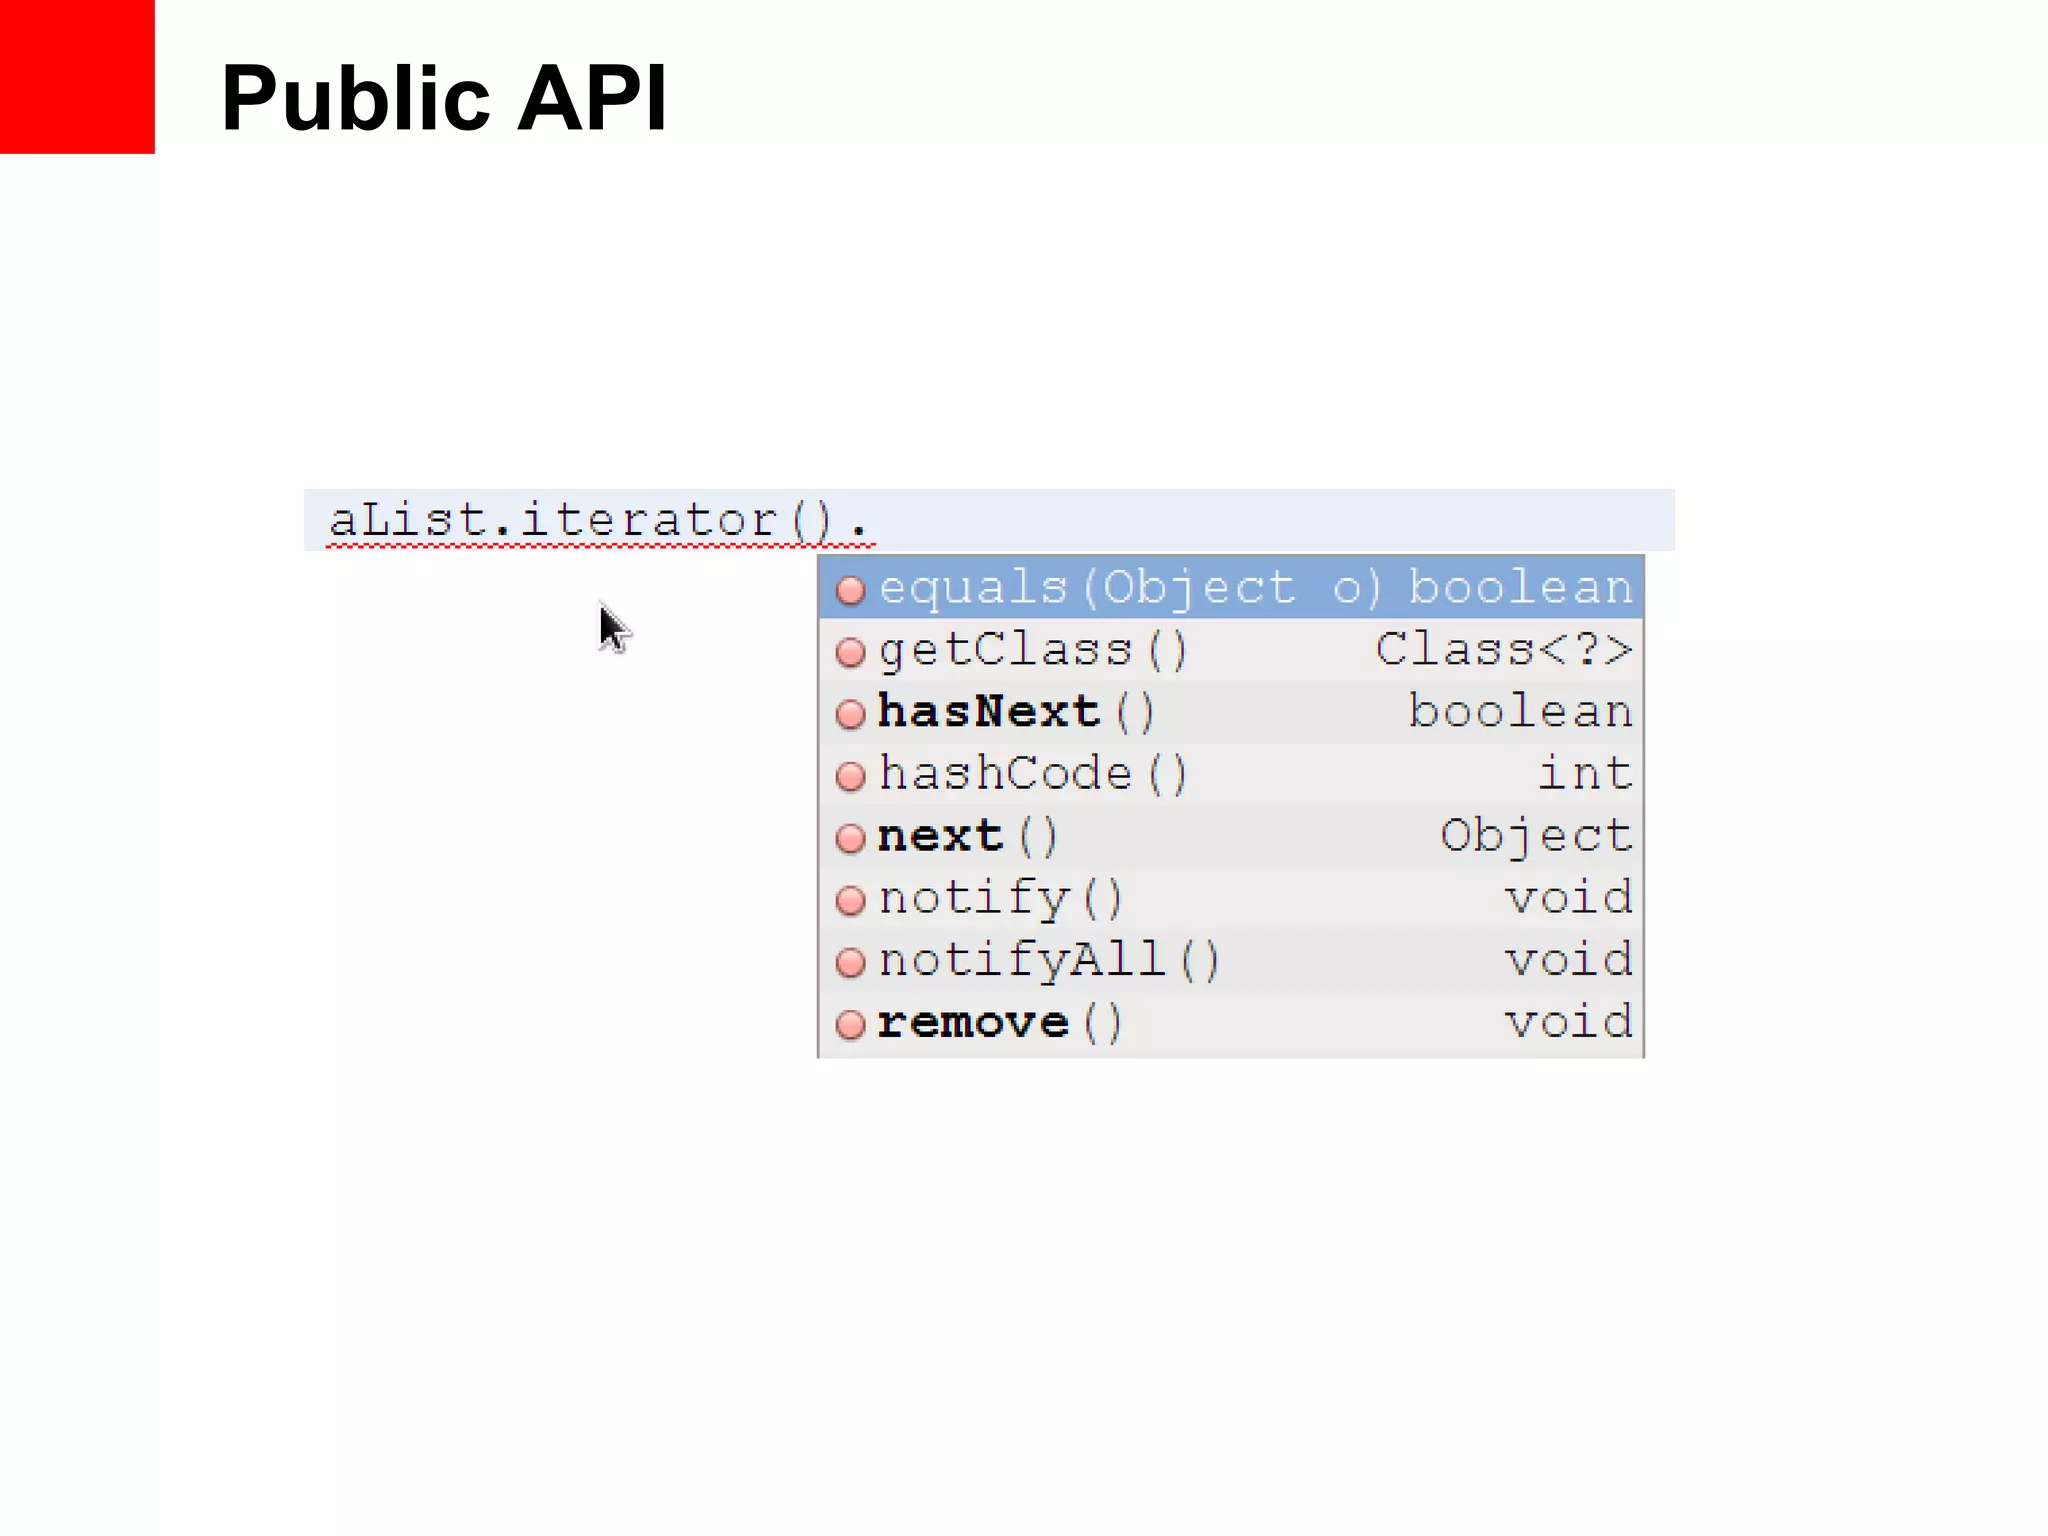Click the red circle icon beside equals
2048x1536 pixels.
tap(850, 590)
